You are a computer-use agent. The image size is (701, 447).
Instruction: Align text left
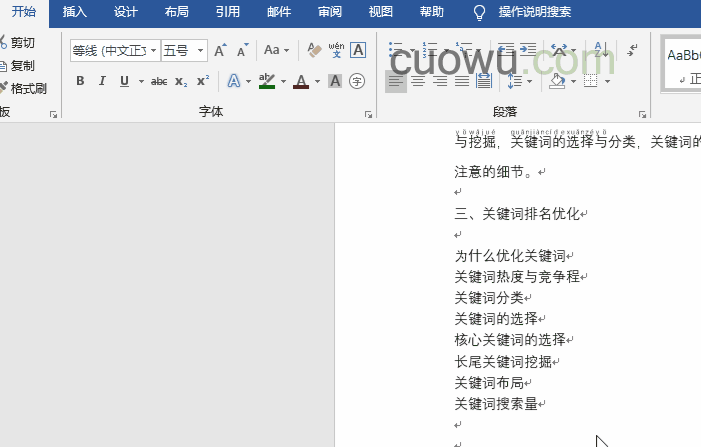click(x=396, y=81)
